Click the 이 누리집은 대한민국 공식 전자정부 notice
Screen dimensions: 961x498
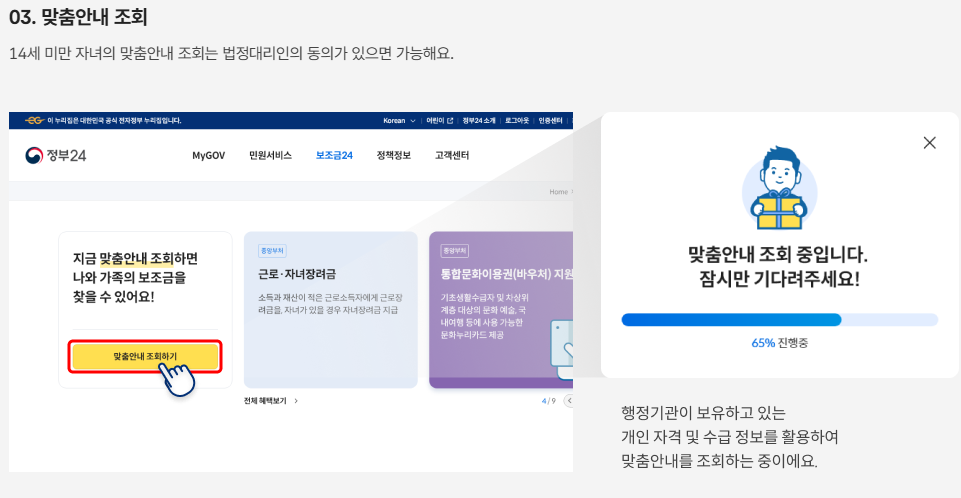pyautogui.click(x=114, y=121)
